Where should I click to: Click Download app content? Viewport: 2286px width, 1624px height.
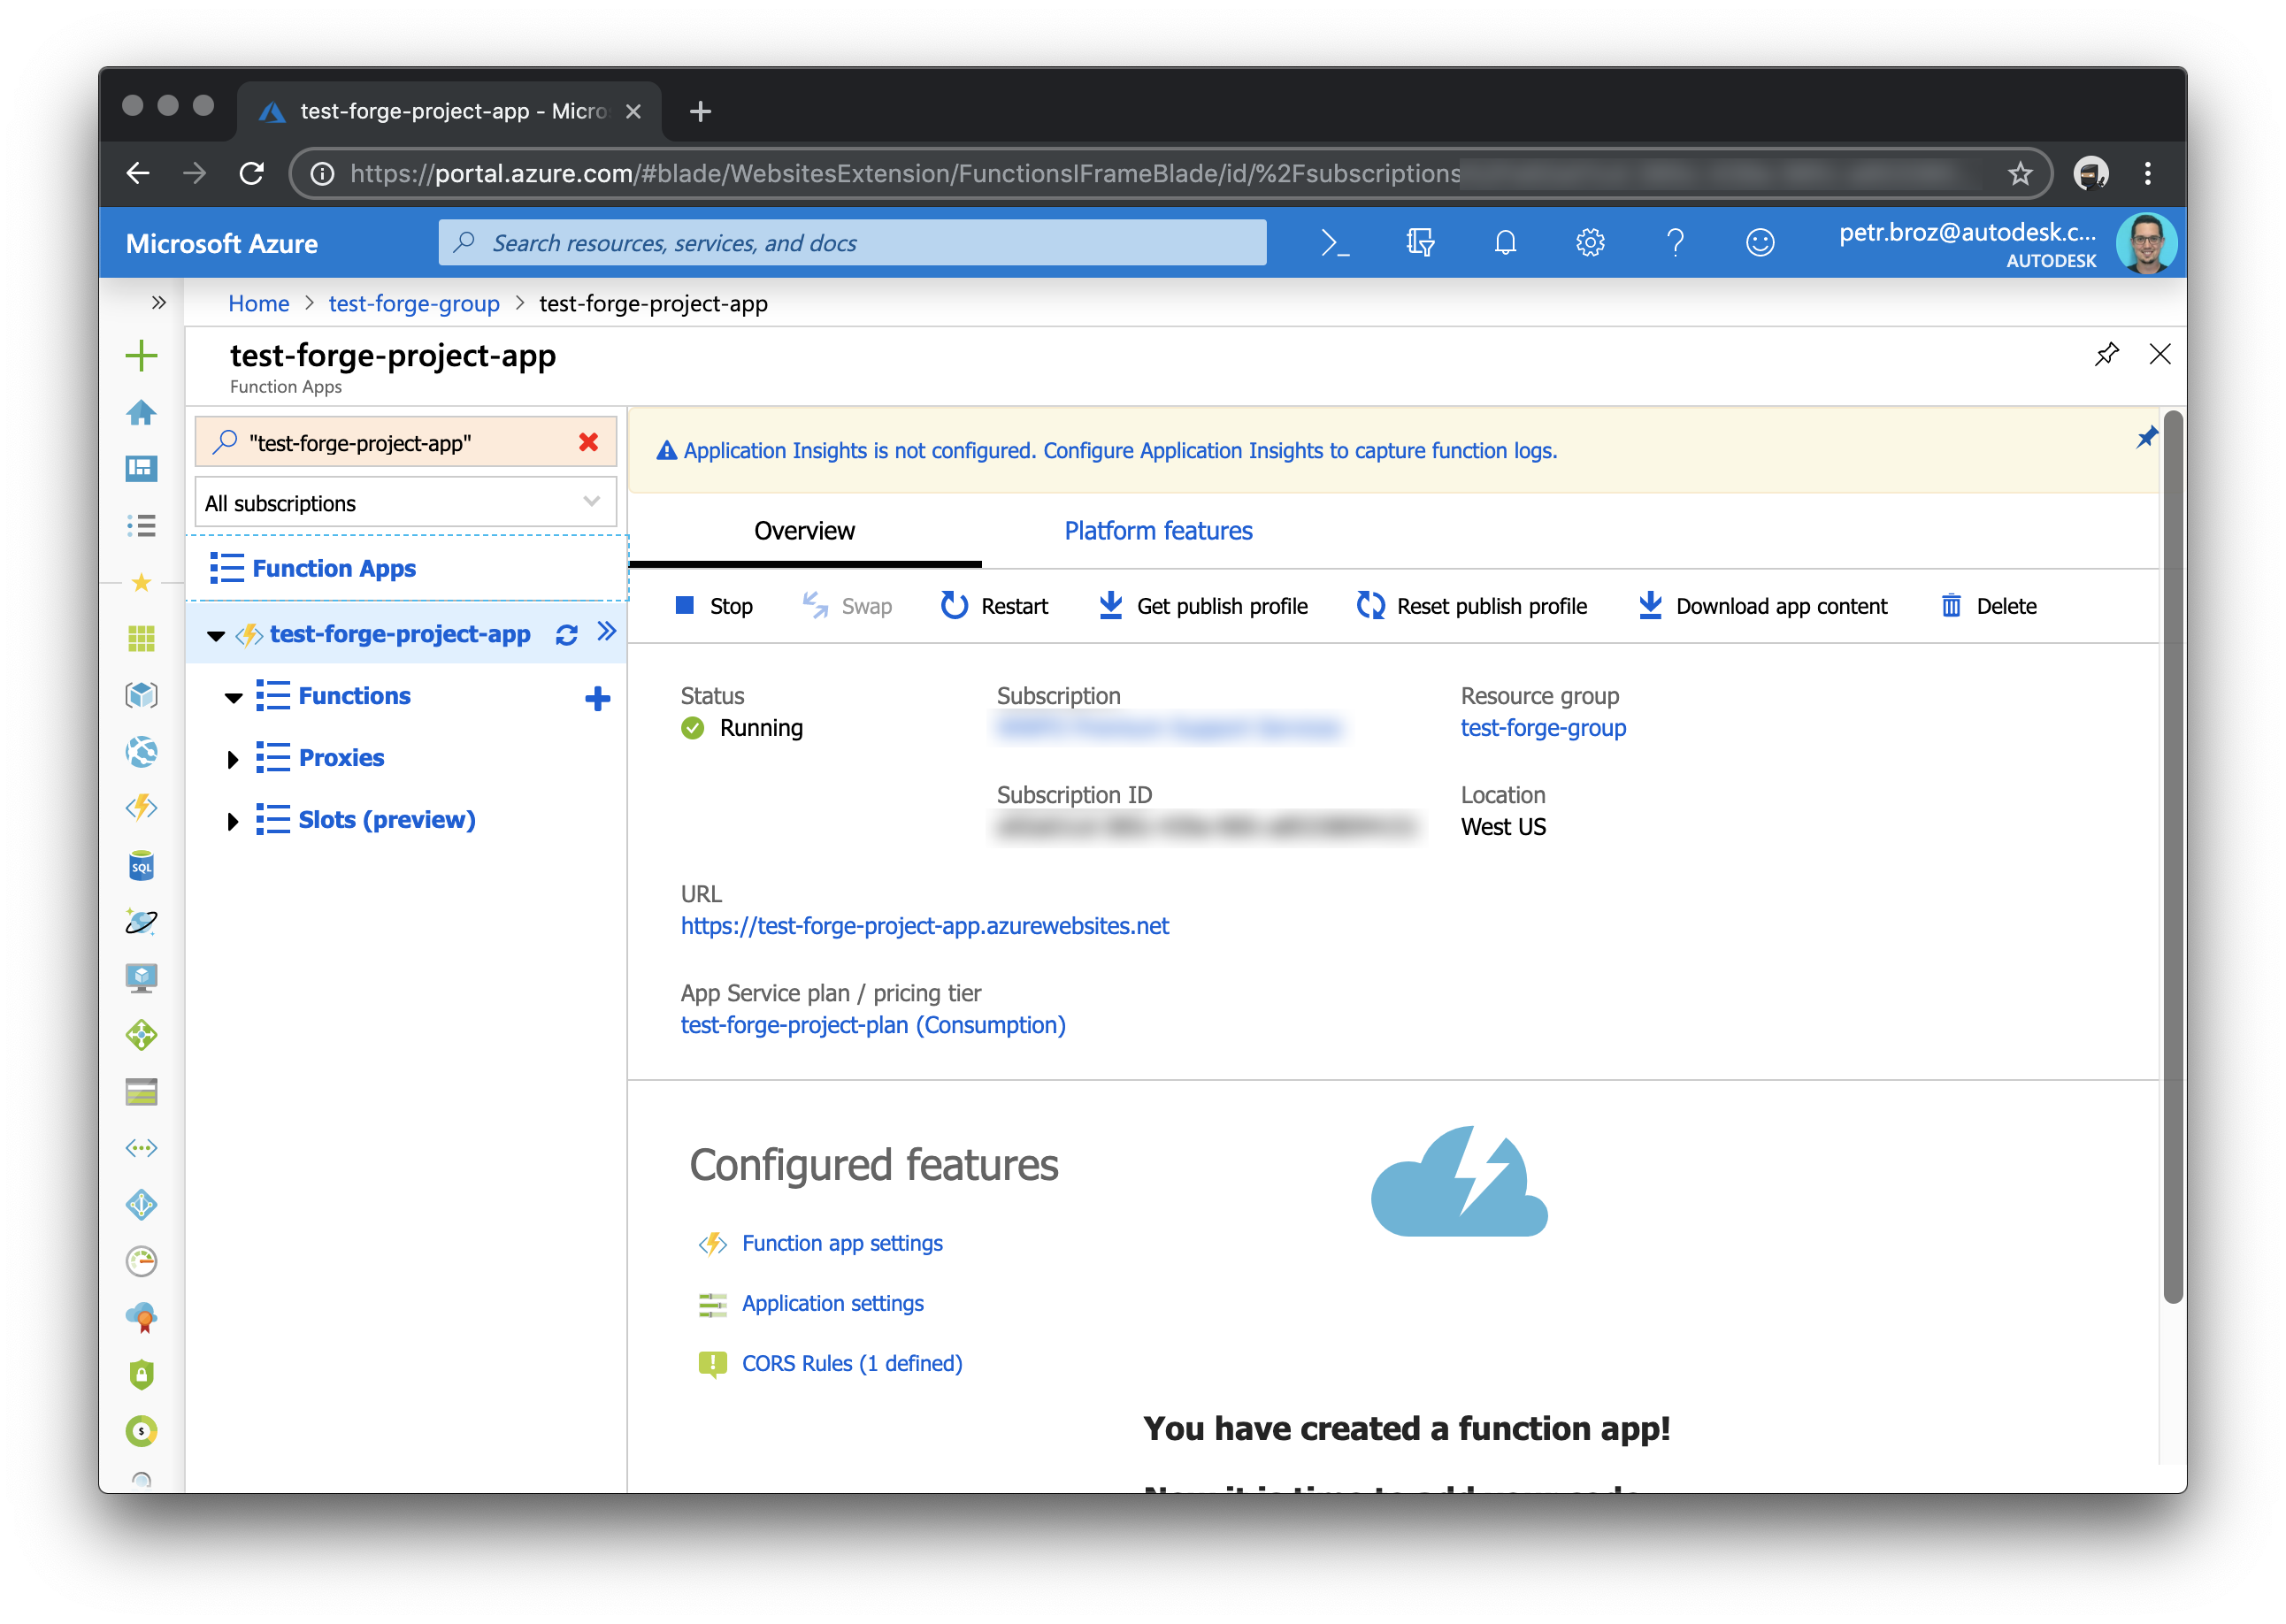pyautogui.click(x=1762, y=606)
